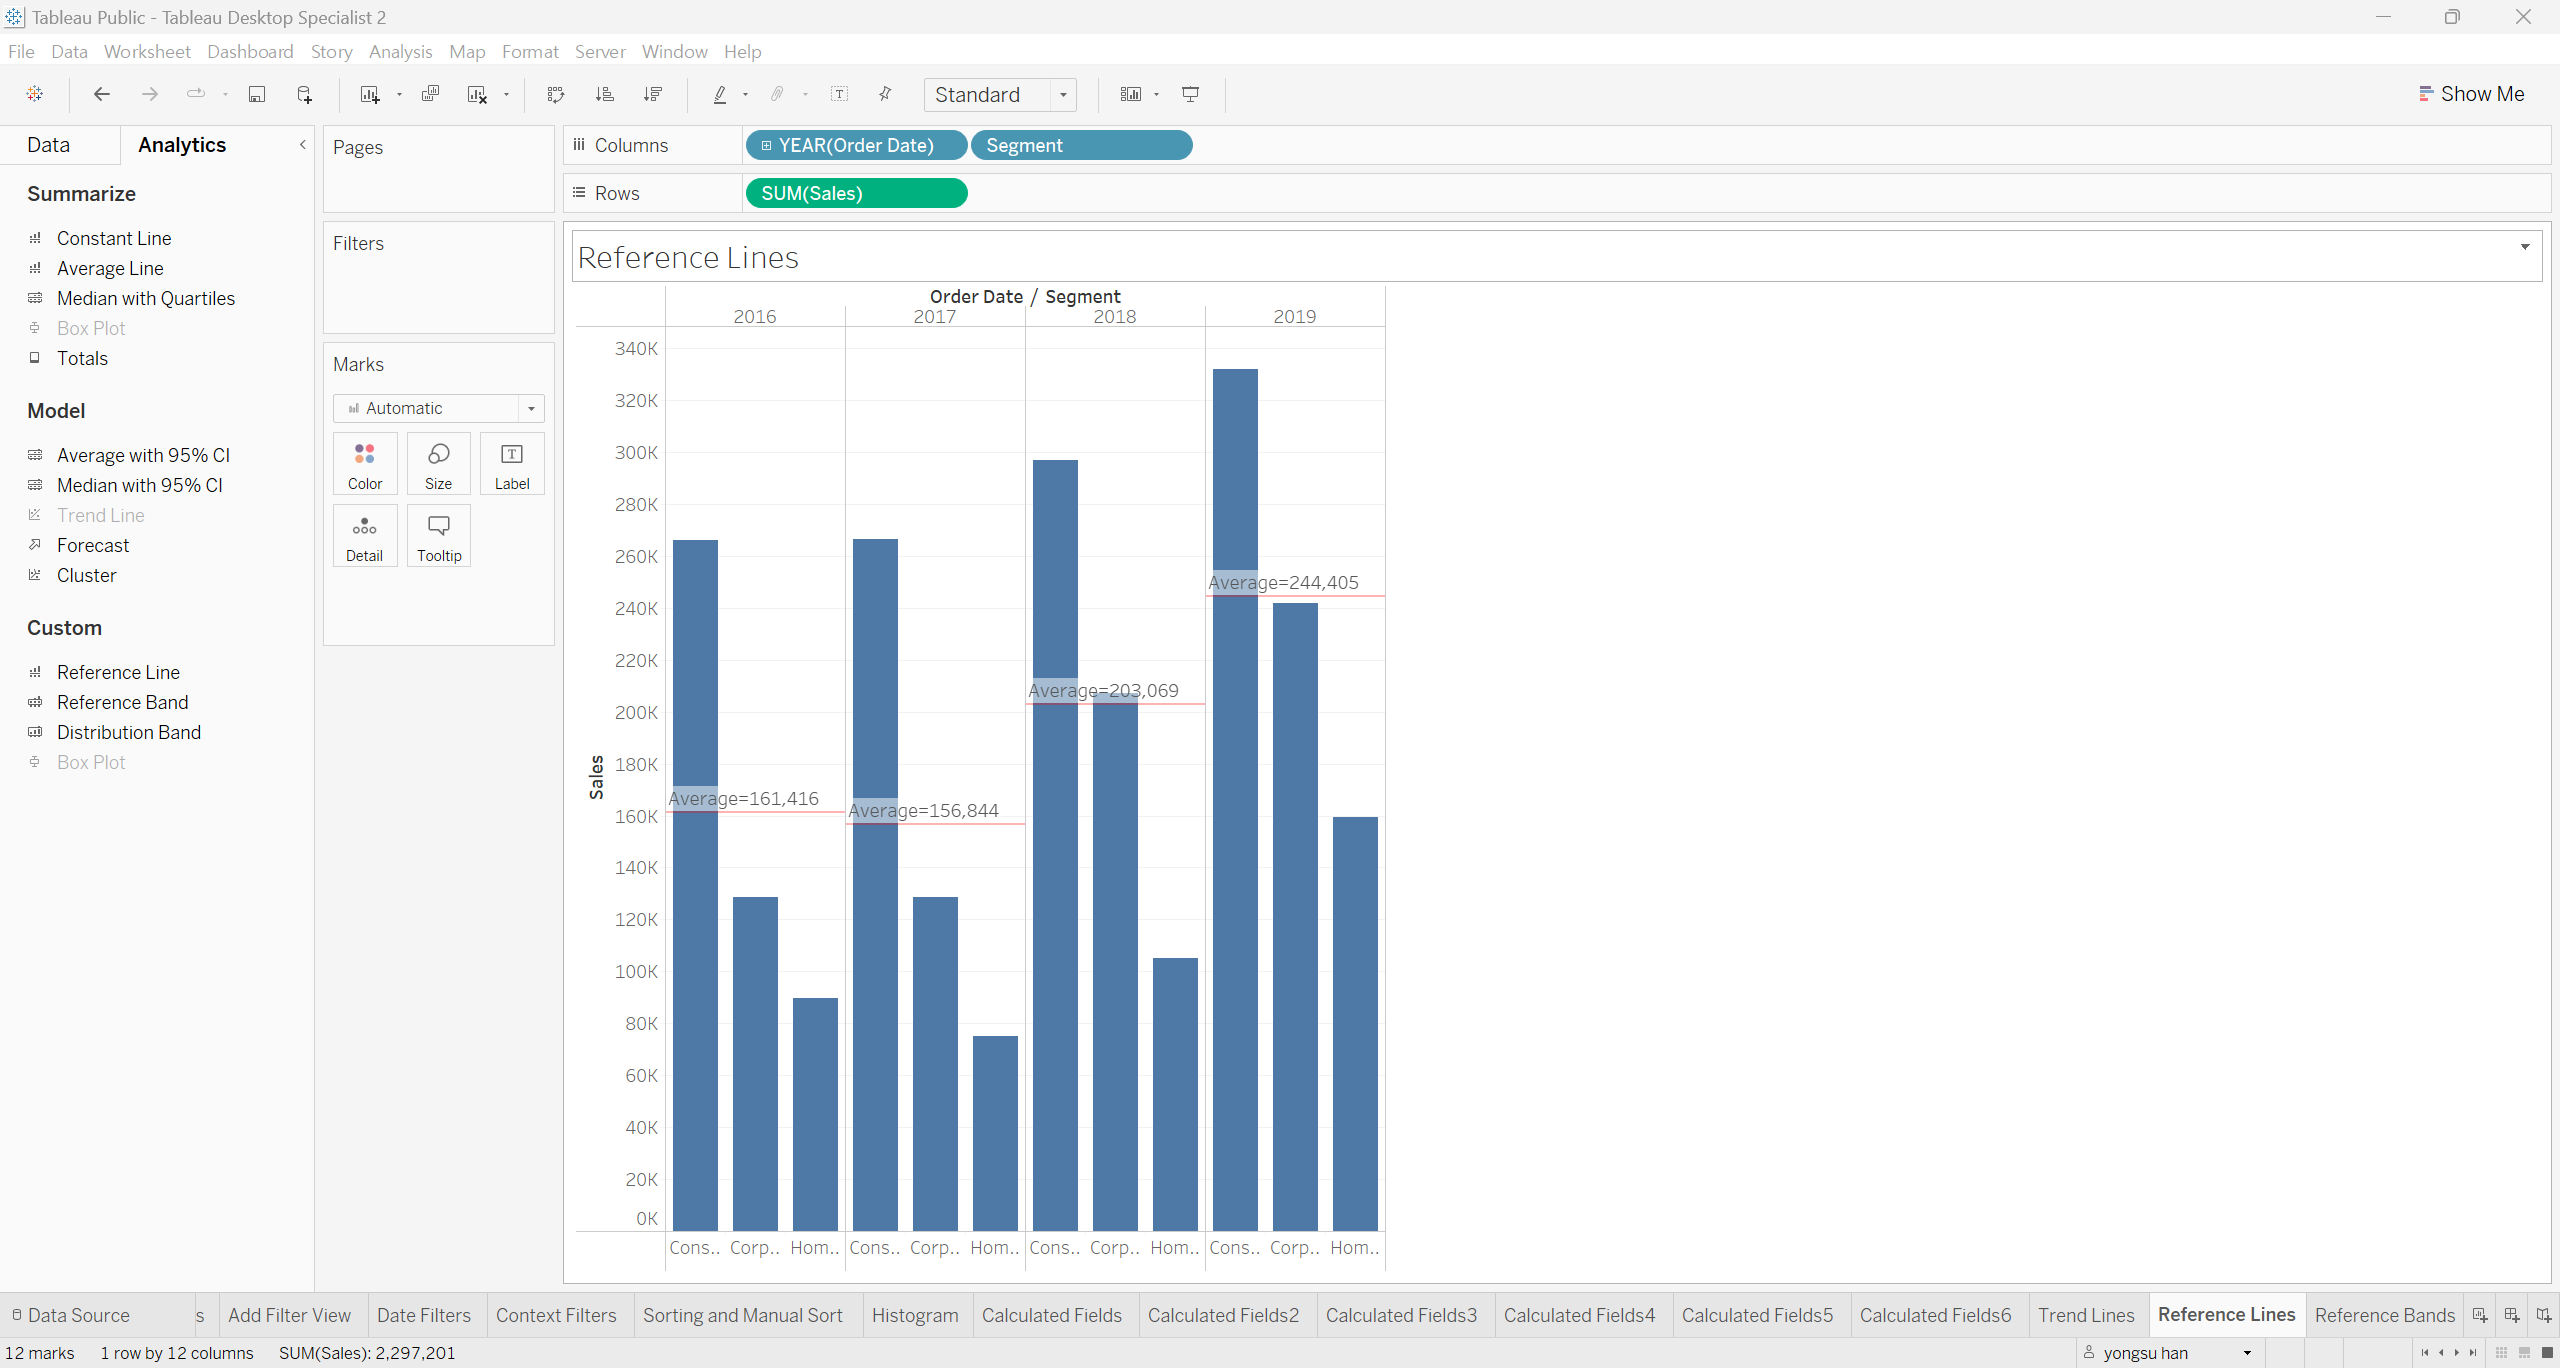Sort ascending using the toolbar icon
The width and height of the screenshot is (2560, 1368).
pyautogui.click(x=604, y=94)
